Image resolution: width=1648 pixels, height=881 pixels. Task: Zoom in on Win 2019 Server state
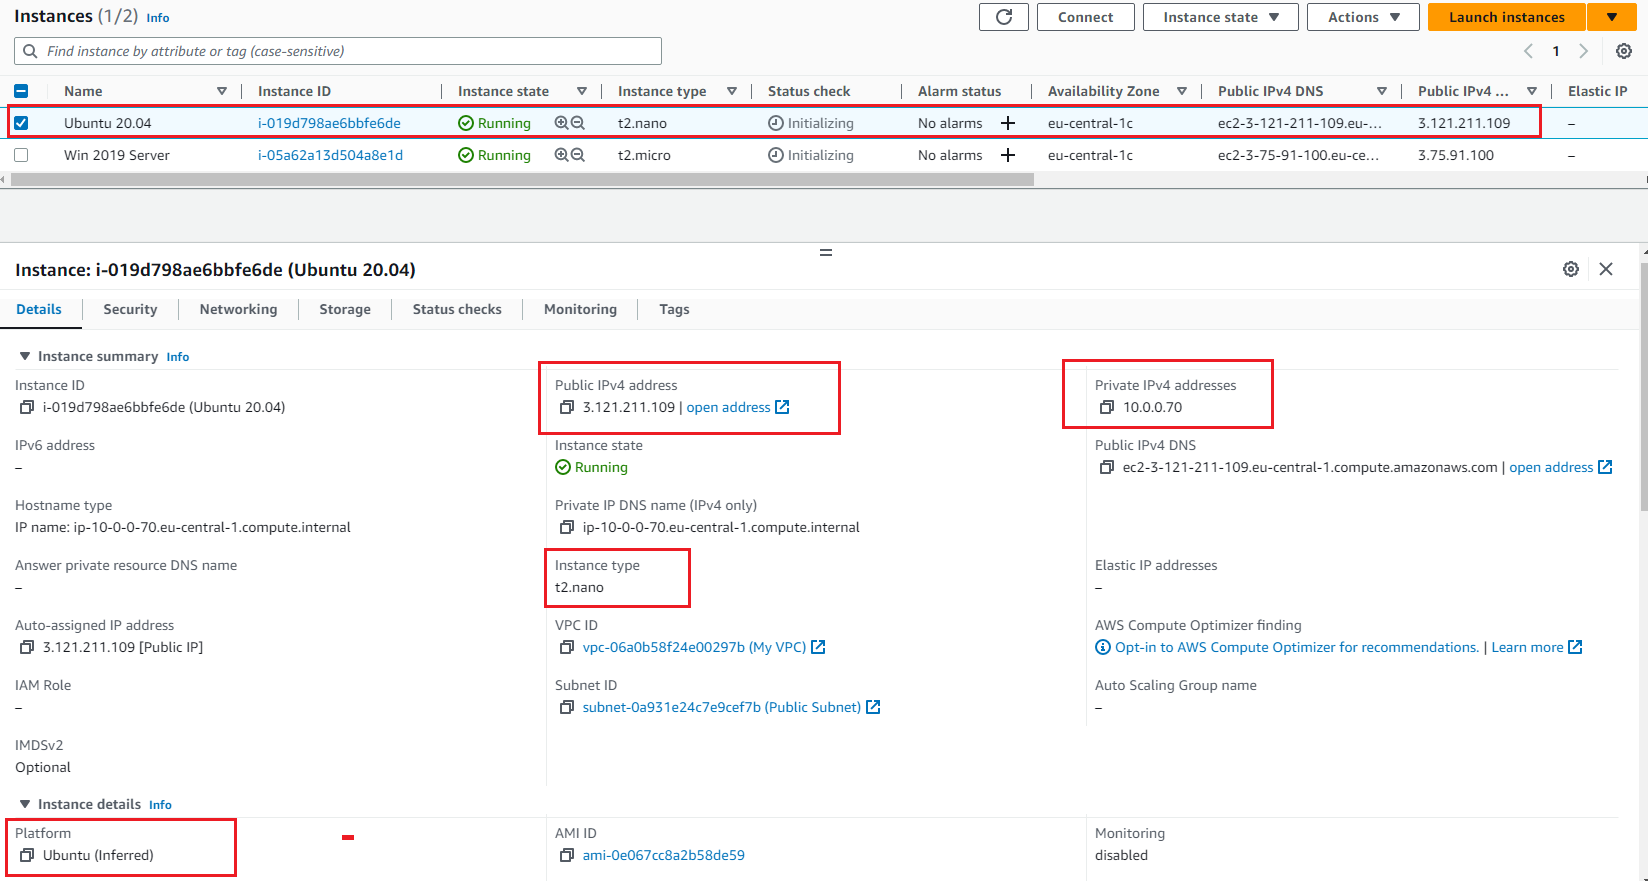tap(562, 155)
